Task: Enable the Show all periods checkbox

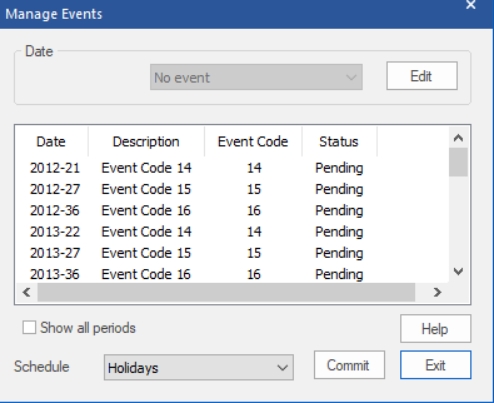Action: 29,327
